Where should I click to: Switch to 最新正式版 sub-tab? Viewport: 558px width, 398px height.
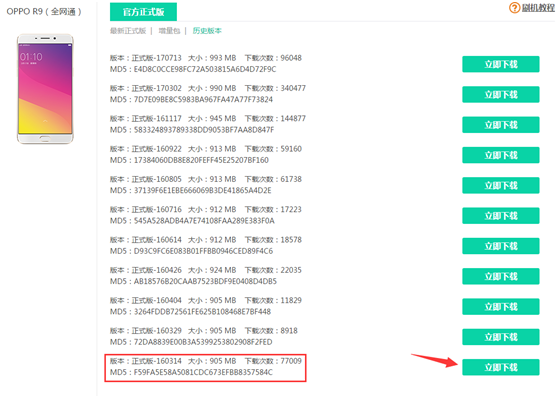128,31
